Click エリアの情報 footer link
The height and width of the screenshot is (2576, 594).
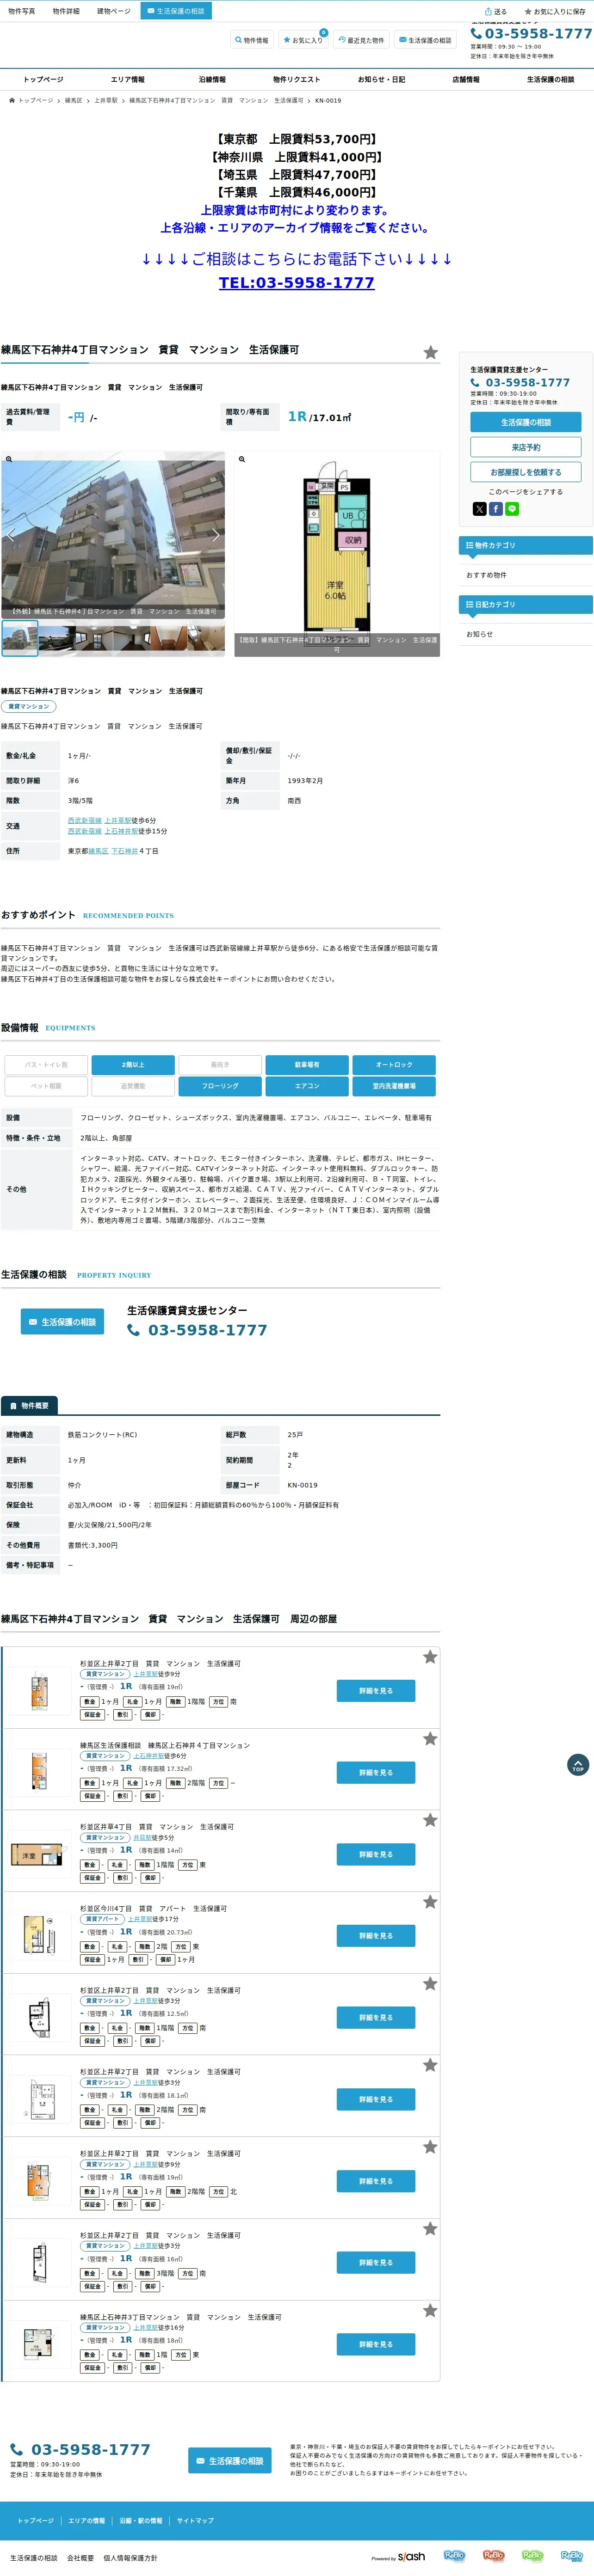point(86,2521)
